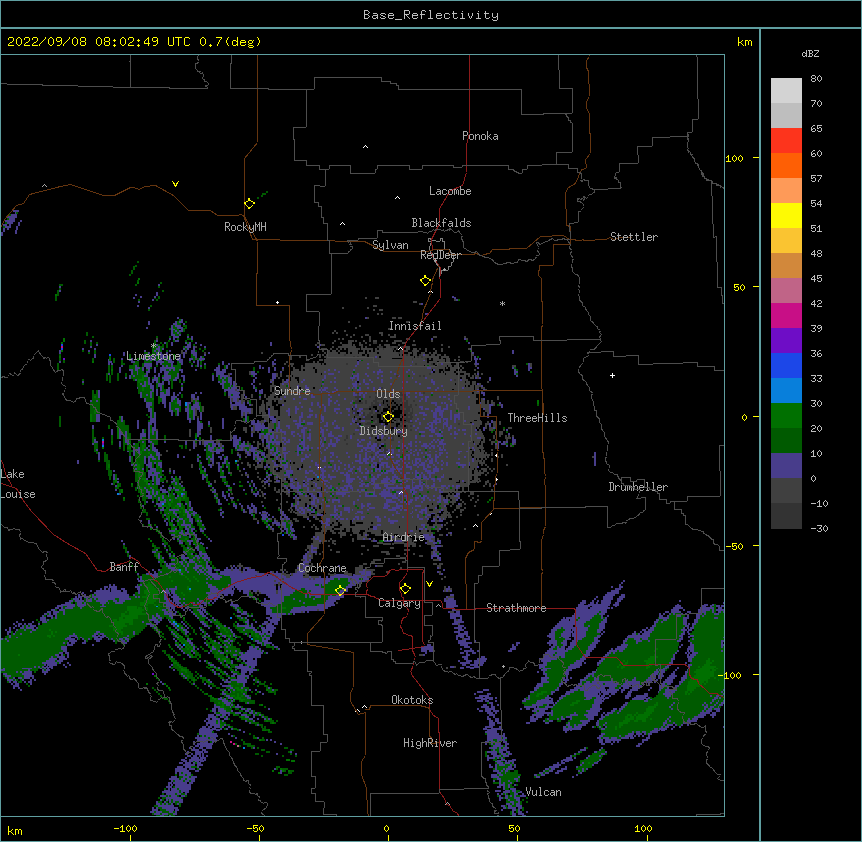This screenshot has width=862, height=842.
Task: Click the Lacombe town label
Action: [x=450, y=191]
